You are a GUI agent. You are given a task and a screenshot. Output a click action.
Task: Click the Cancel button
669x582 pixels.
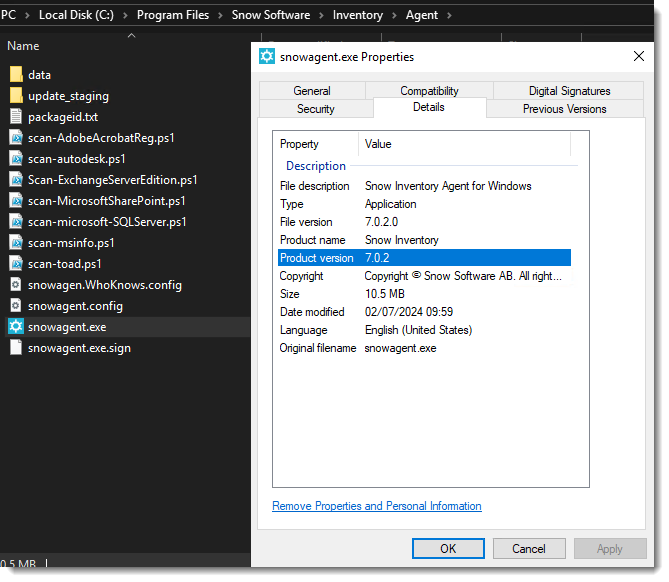529,549
